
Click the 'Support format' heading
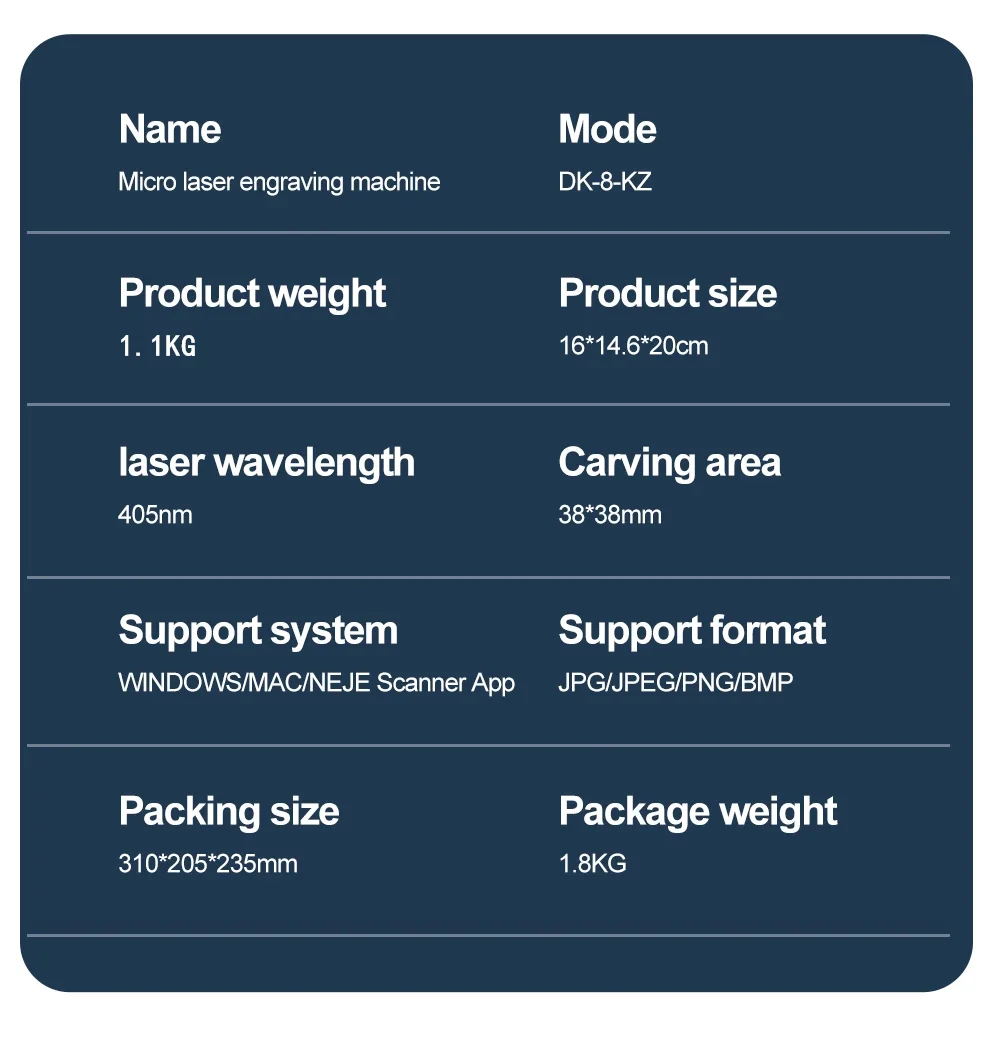point(693,632)
